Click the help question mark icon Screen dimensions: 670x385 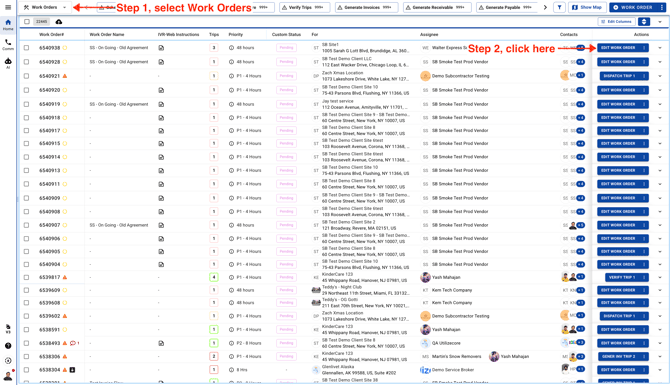click(x=8, y=346)
